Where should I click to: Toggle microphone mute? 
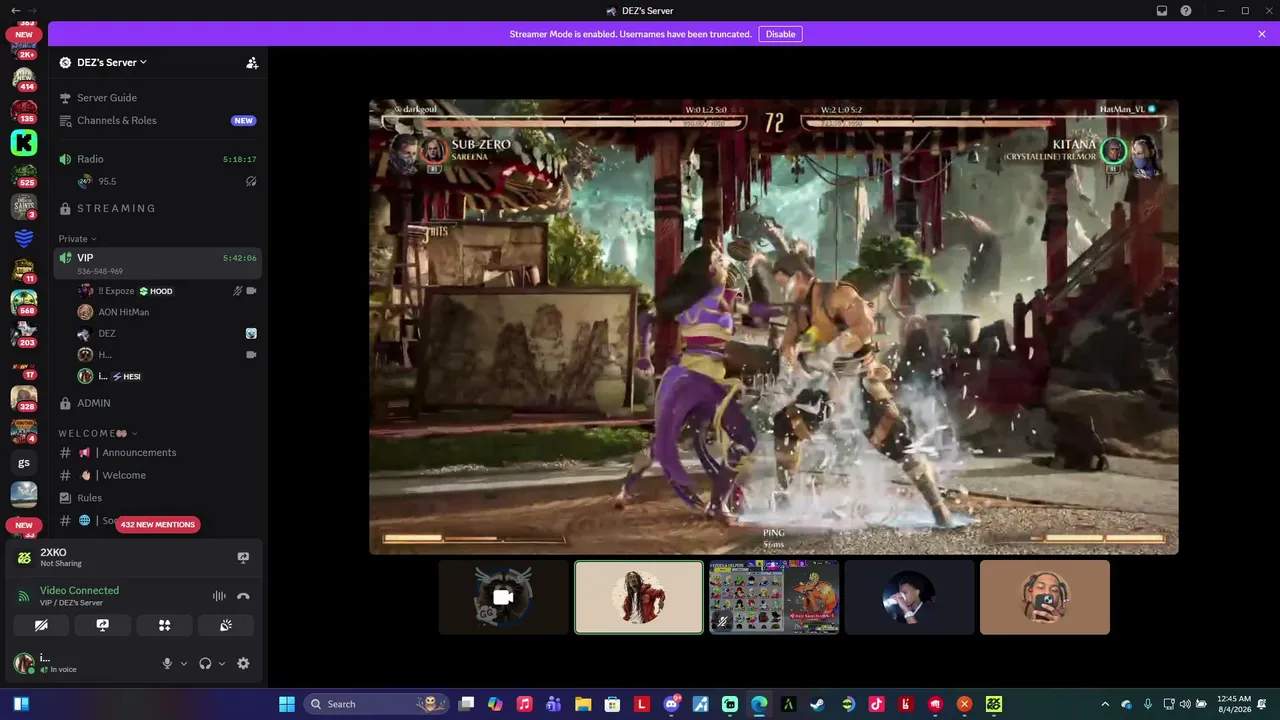168,663
